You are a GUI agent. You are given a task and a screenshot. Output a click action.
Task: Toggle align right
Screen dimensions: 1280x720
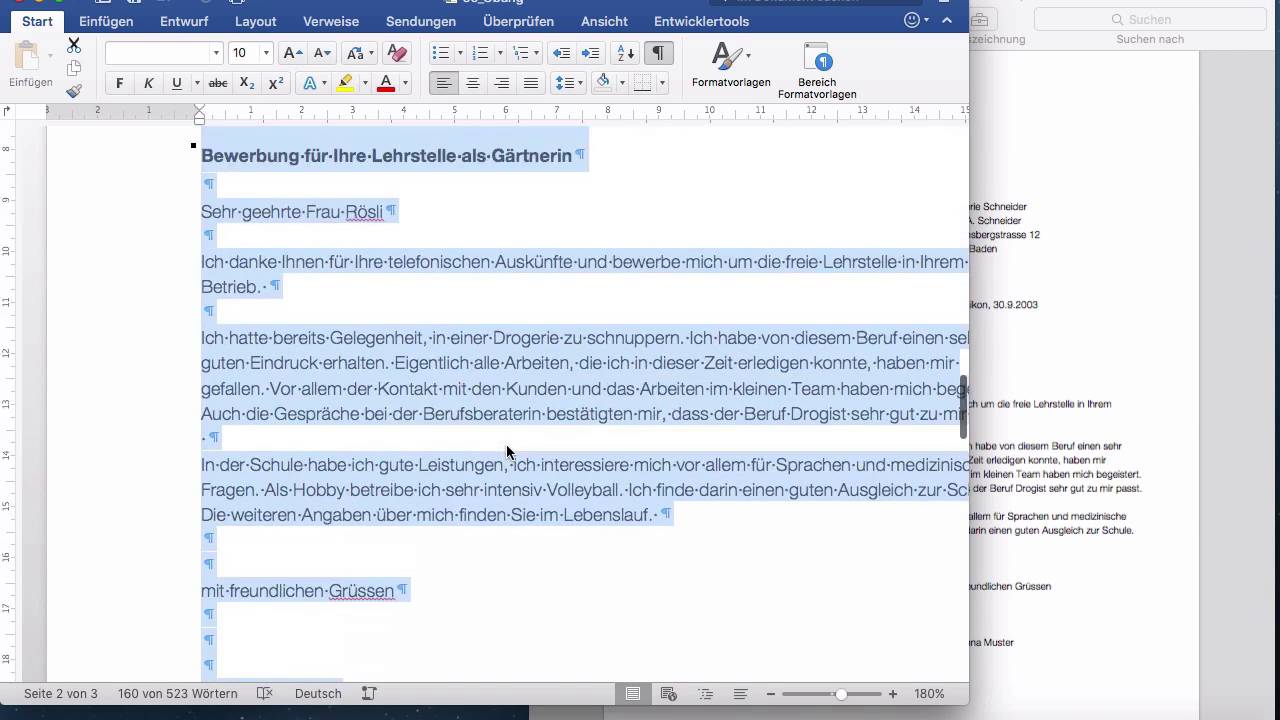click(x=502, y=84)
